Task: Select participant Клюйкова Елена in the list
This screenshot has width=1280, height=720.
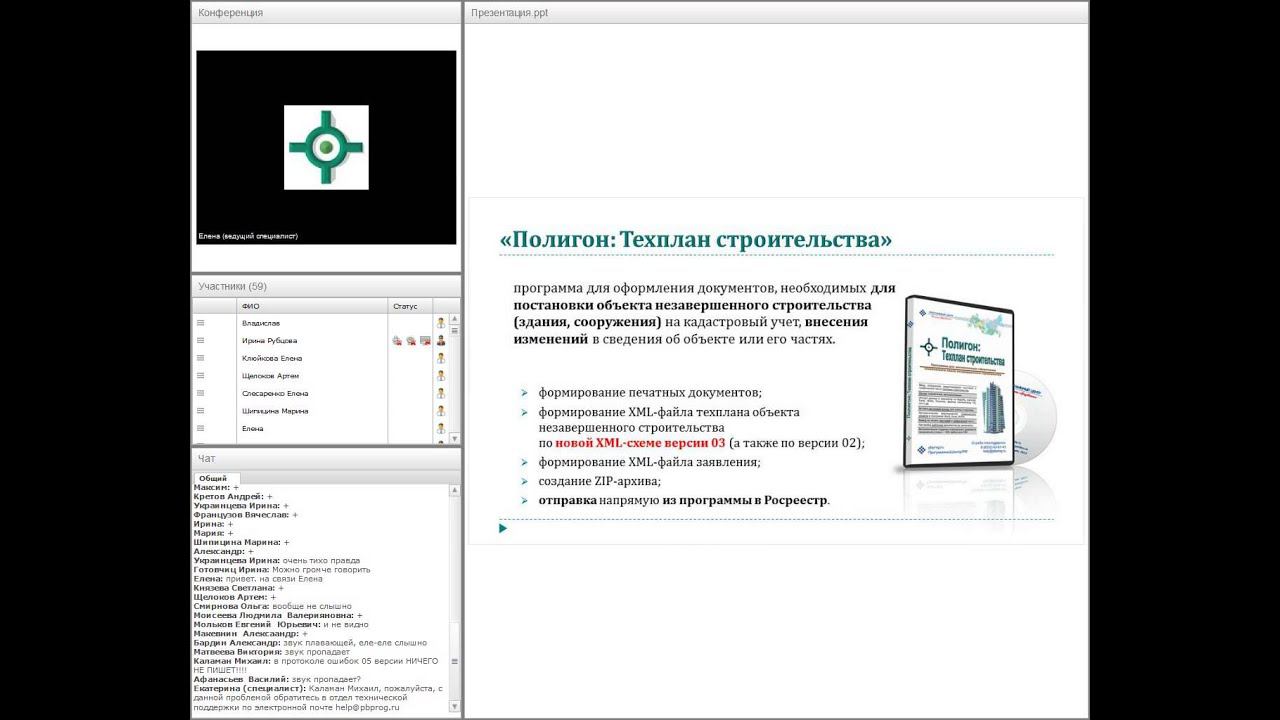Action: pos(272,358)
